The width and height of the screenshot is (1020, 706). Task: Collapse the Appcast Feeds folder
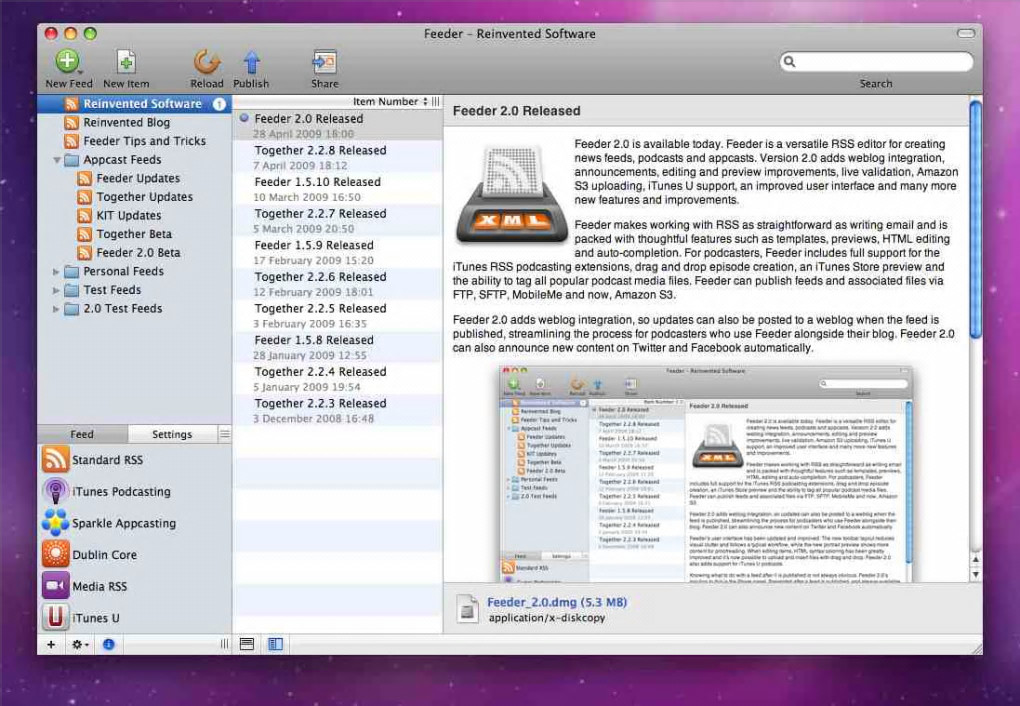tap(57, 160)
